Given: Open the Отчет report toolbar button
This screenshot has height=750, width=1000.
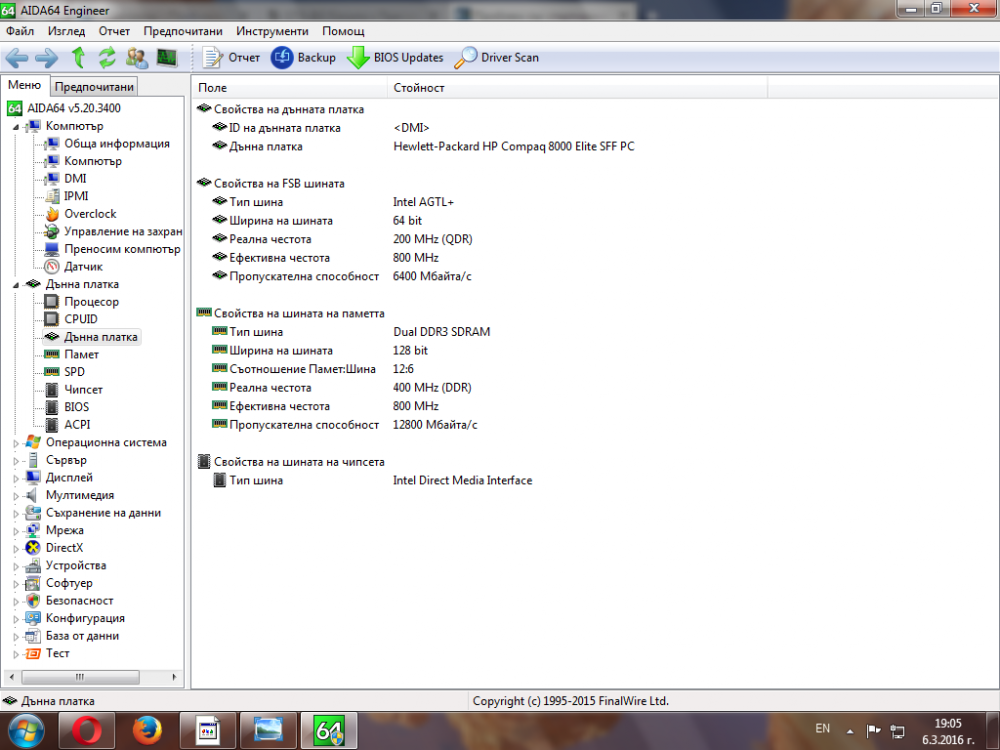Looking at the screenshot, I should coord(231,58).
